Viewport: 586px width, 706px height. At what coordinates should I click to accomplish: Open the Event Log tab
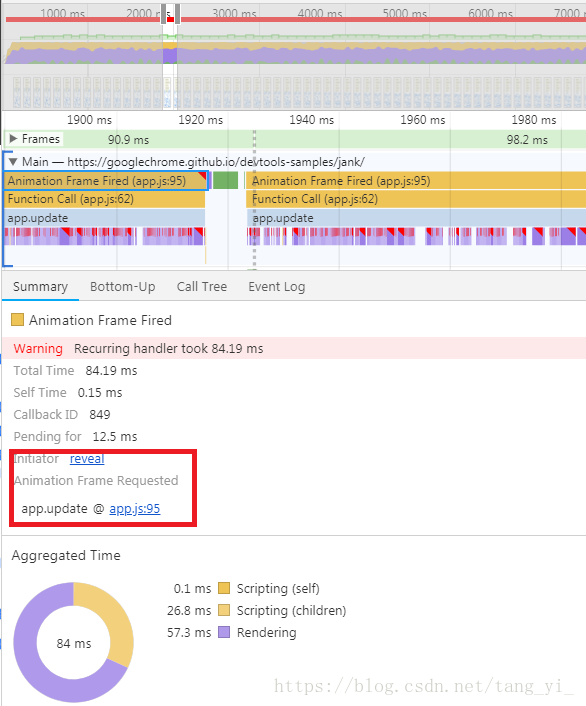(x=277, y=287)
